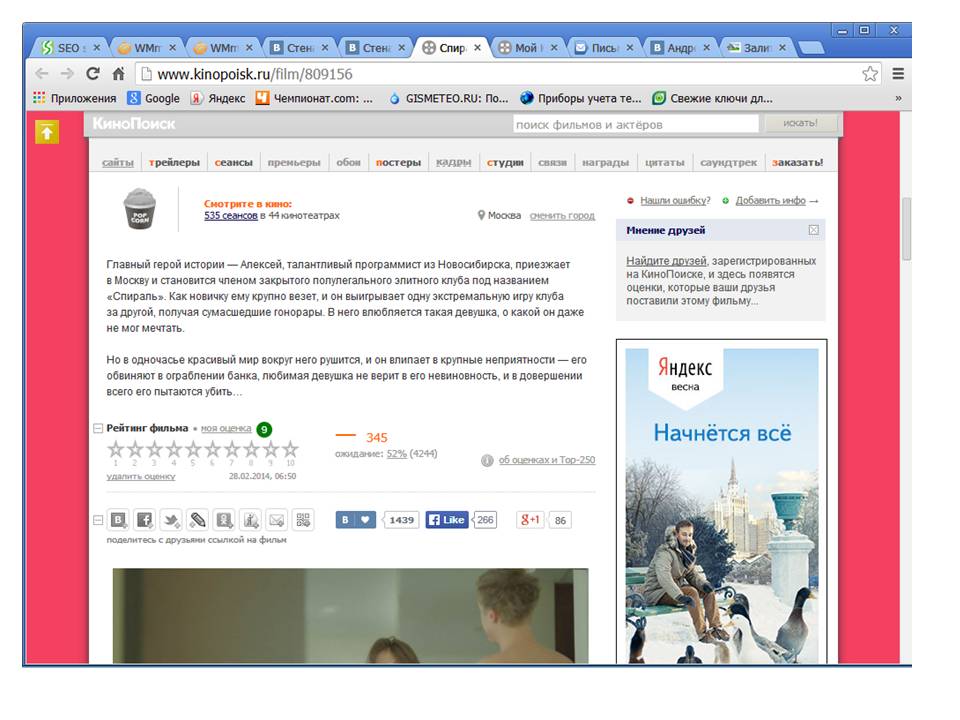Image resolution: width=960 pixels, height=720 pixels.
Task: Rate the film 3 stars
Action: click(154, 450)
